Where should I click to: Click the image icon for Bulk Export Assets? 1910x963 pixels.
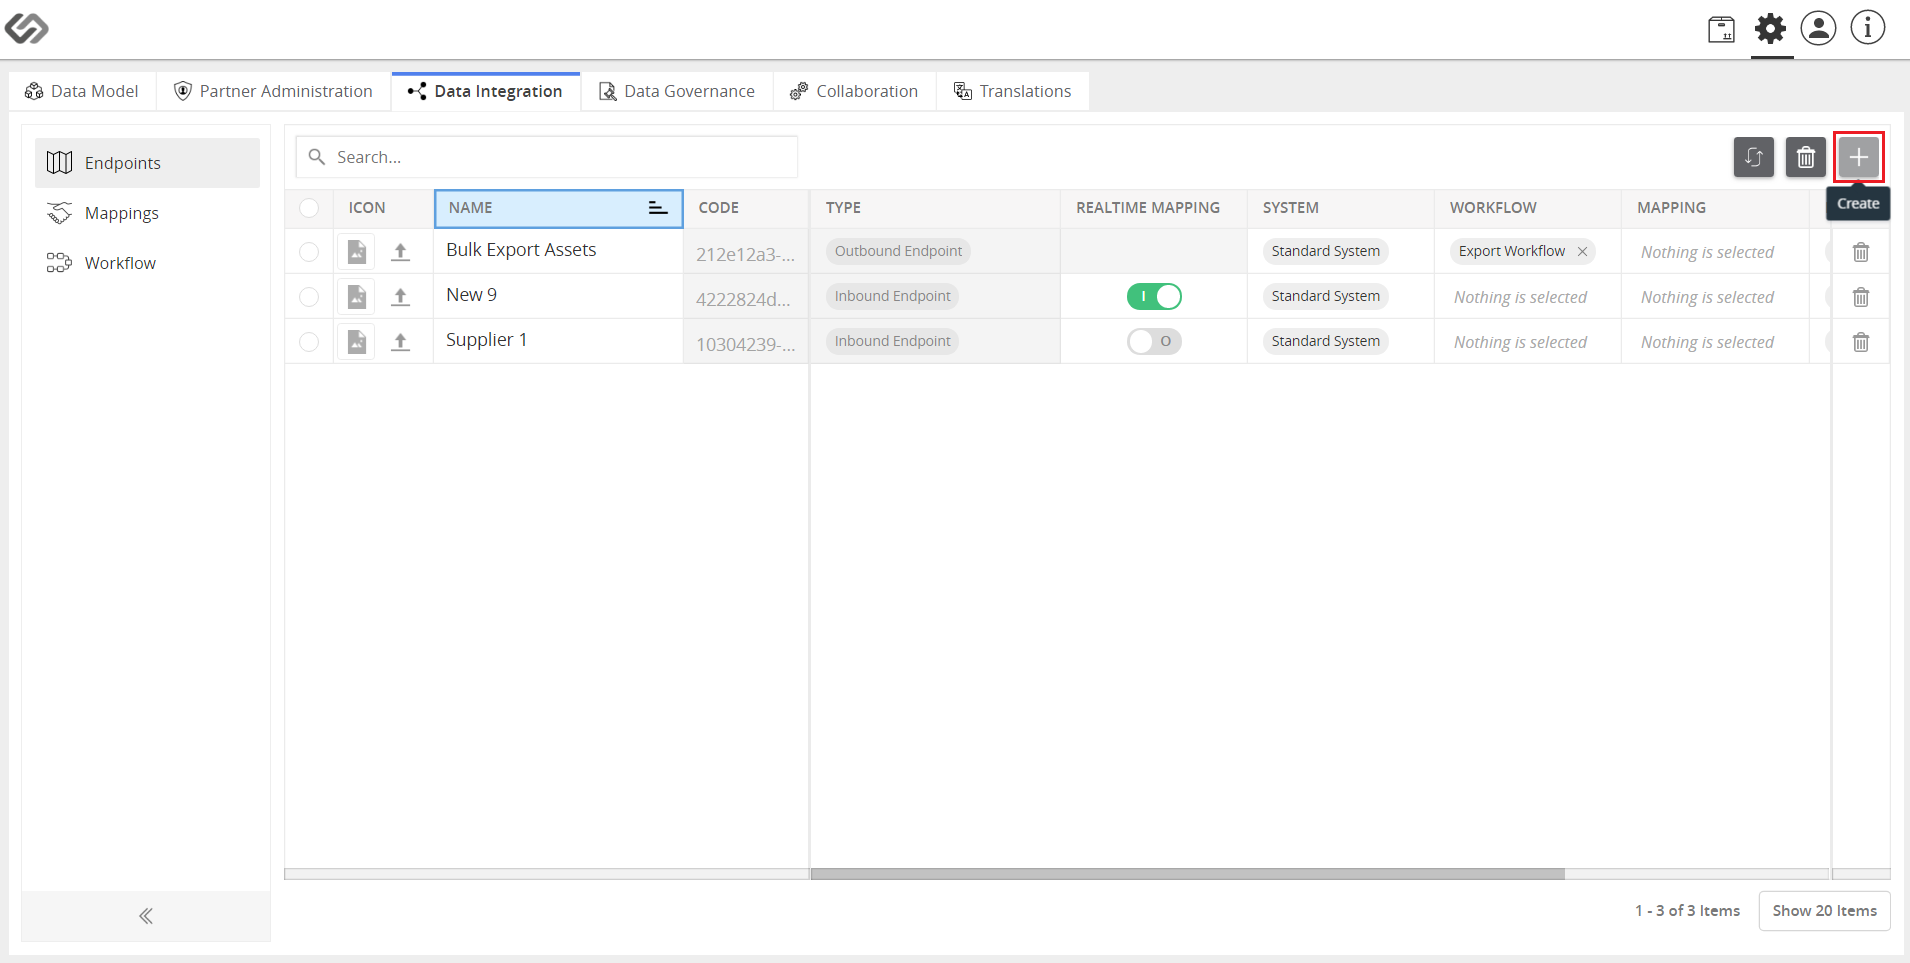point(357,252)
